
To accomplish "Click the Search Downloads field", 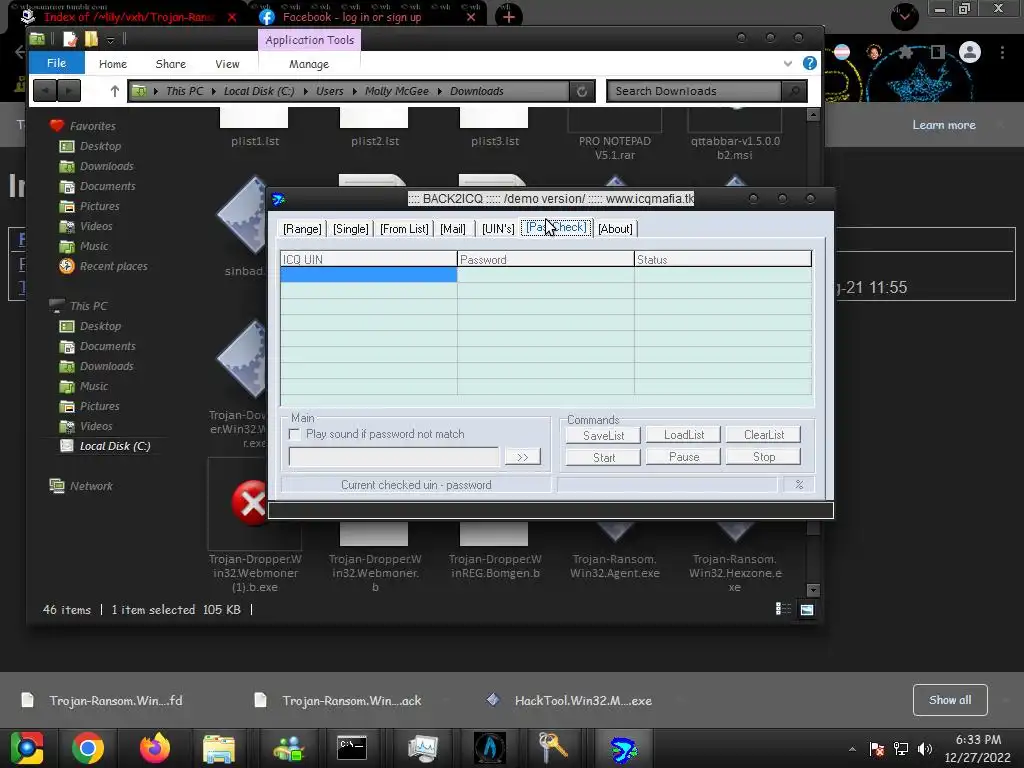I will tap(694, 91).
